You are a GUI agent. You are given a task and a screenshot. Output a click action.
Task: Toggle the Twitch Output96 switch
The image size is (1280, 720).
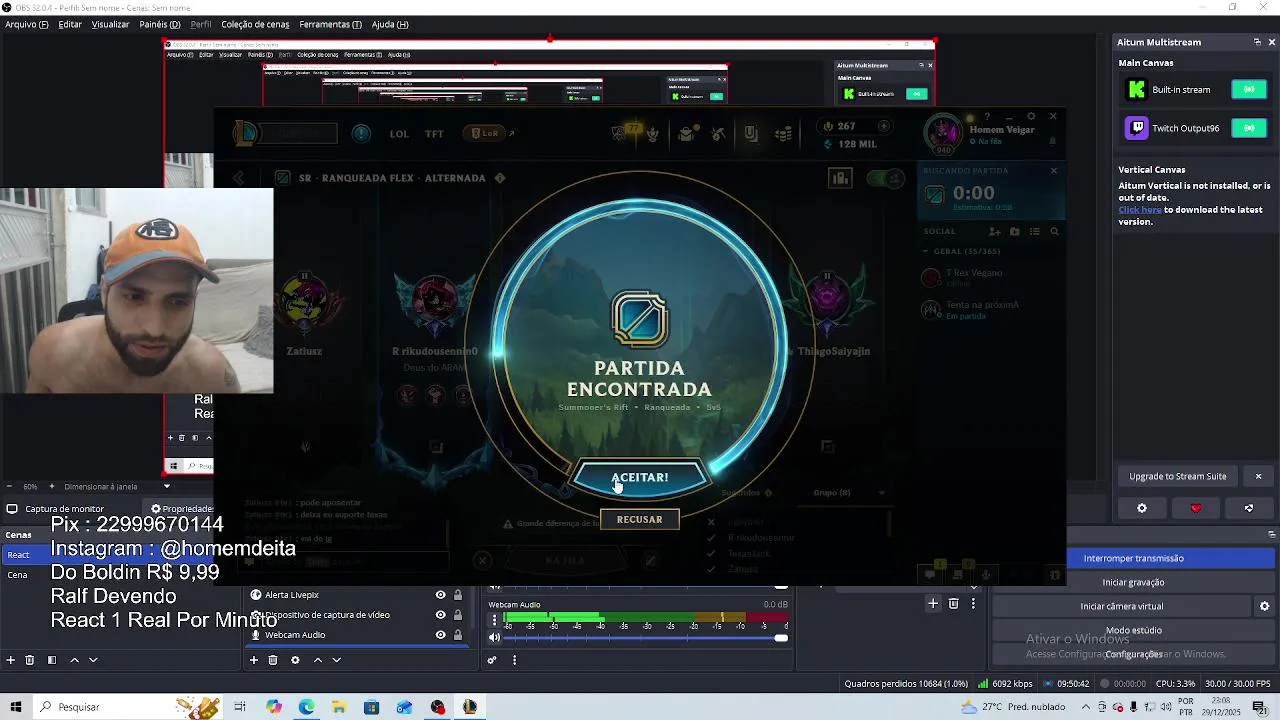pyautogui.click(x=1249, y=128)
